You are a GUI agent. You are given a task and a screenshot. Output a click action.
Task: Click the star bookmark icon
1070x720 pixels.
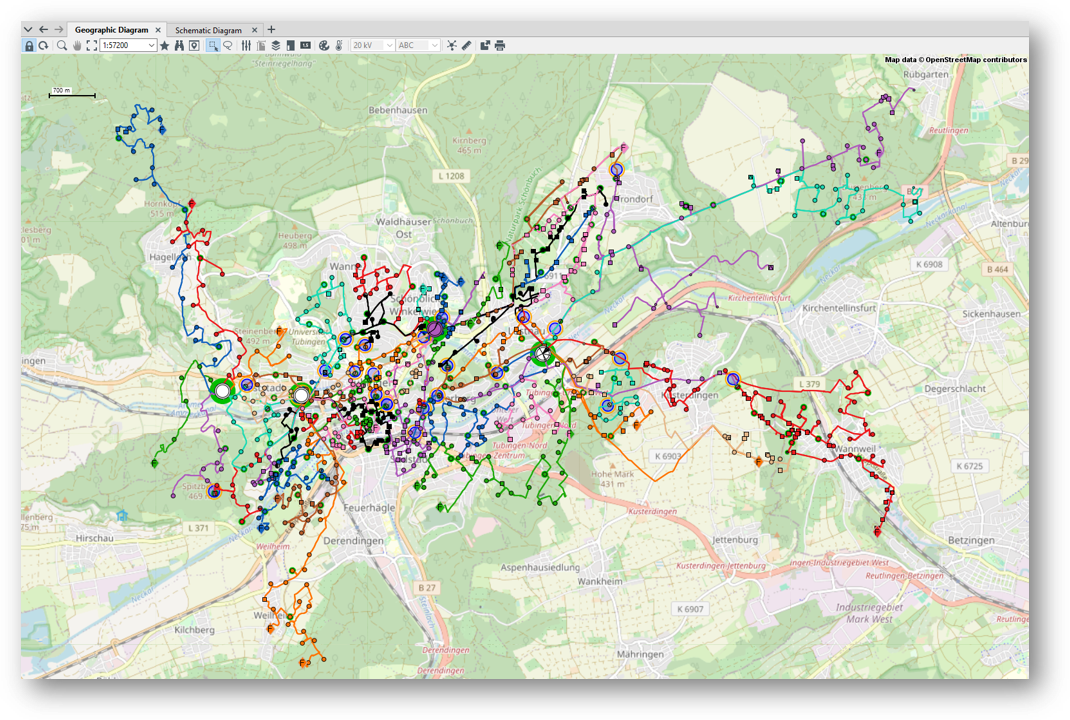tap(165, 46)
